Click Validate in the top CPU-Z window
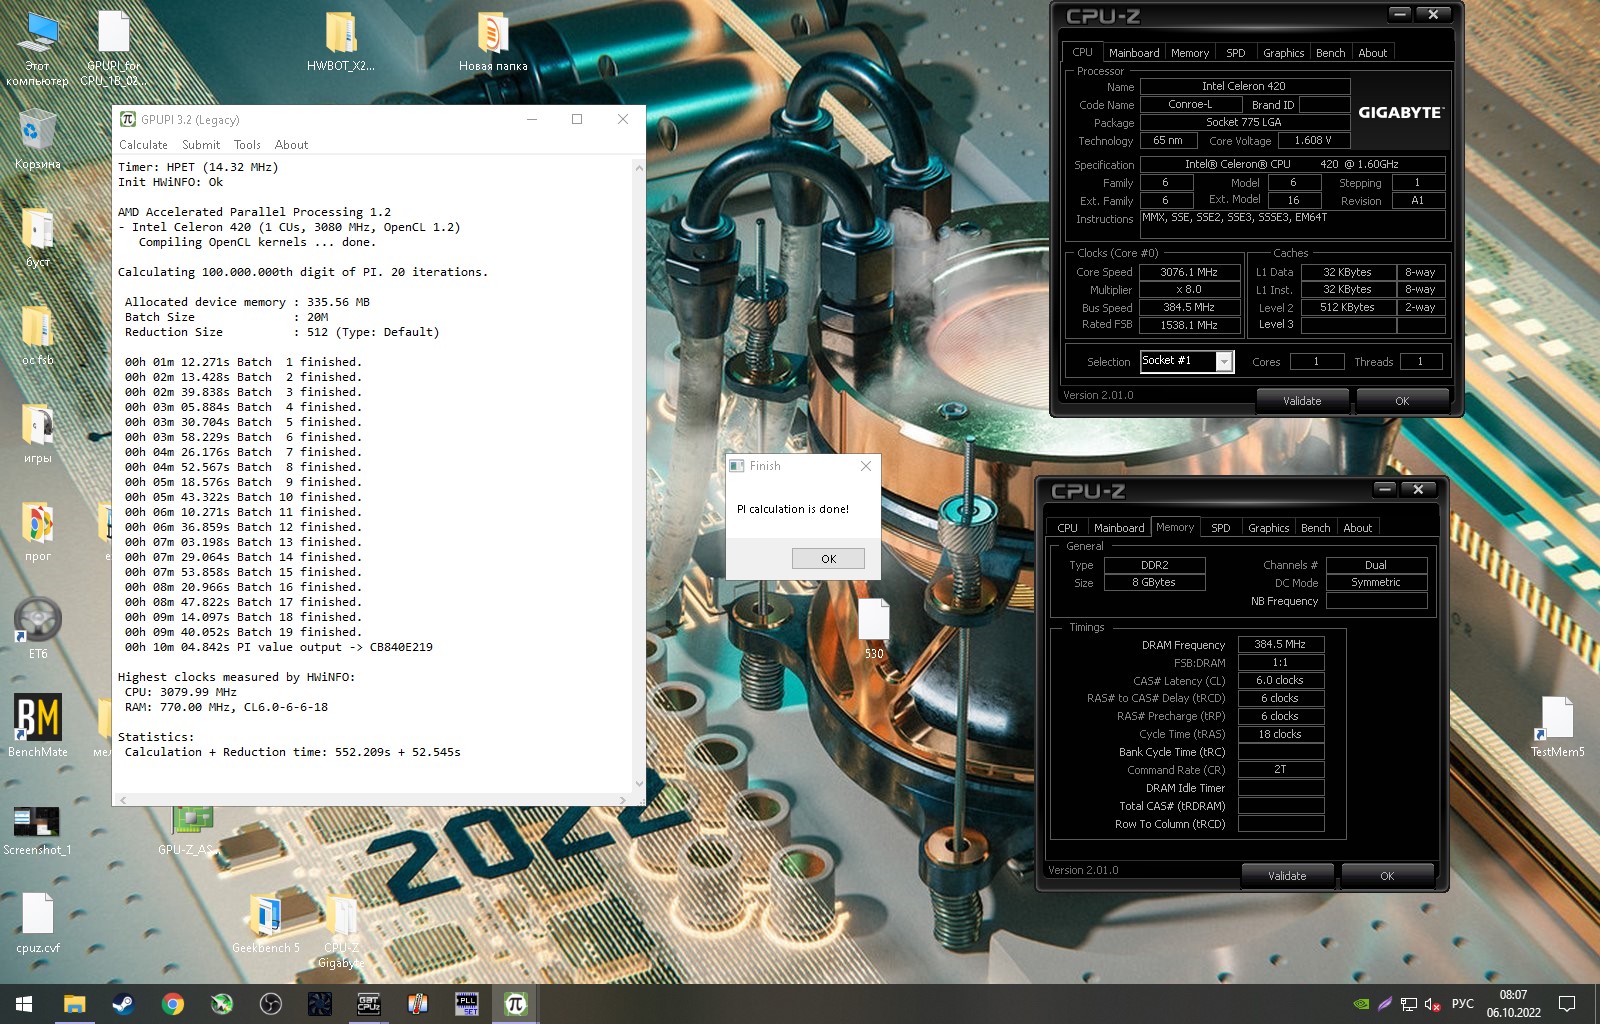The width and height of the screenshot is (1600, 1024). [1302, 401]
